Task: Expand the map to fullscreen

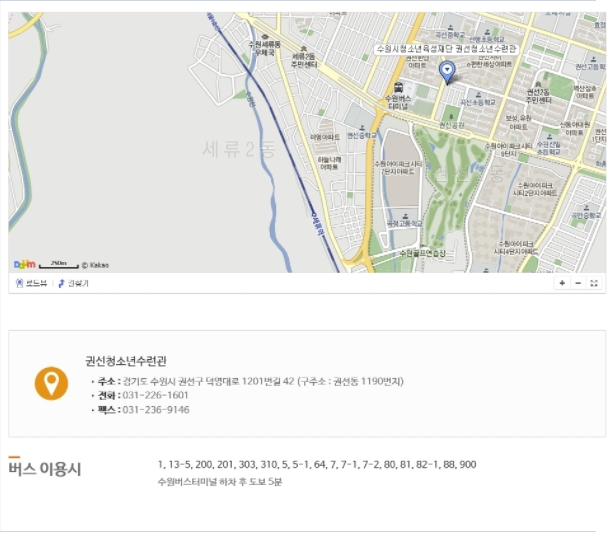Action: point(594,284)
